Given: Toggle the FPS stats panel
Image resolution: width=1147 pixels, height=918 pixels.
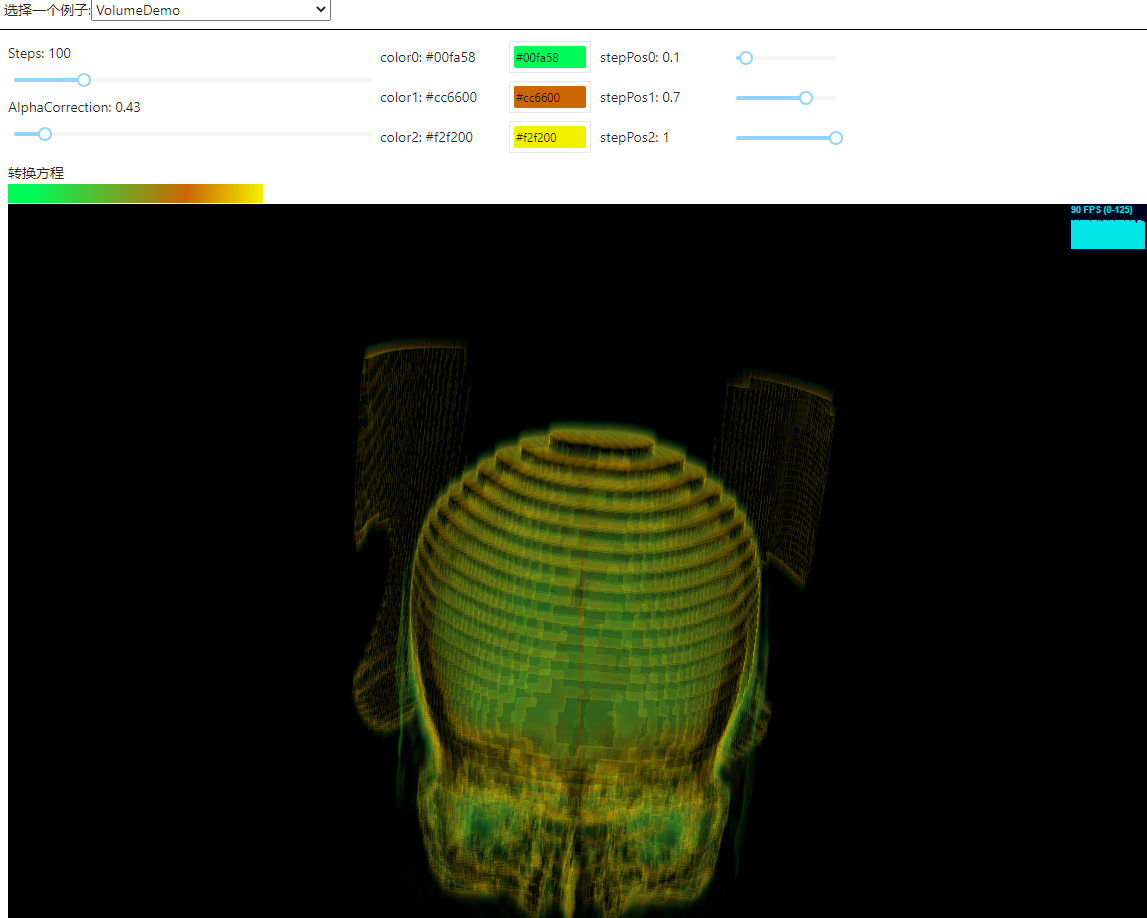Looking at the screenshot, I should coord(1107,227).
